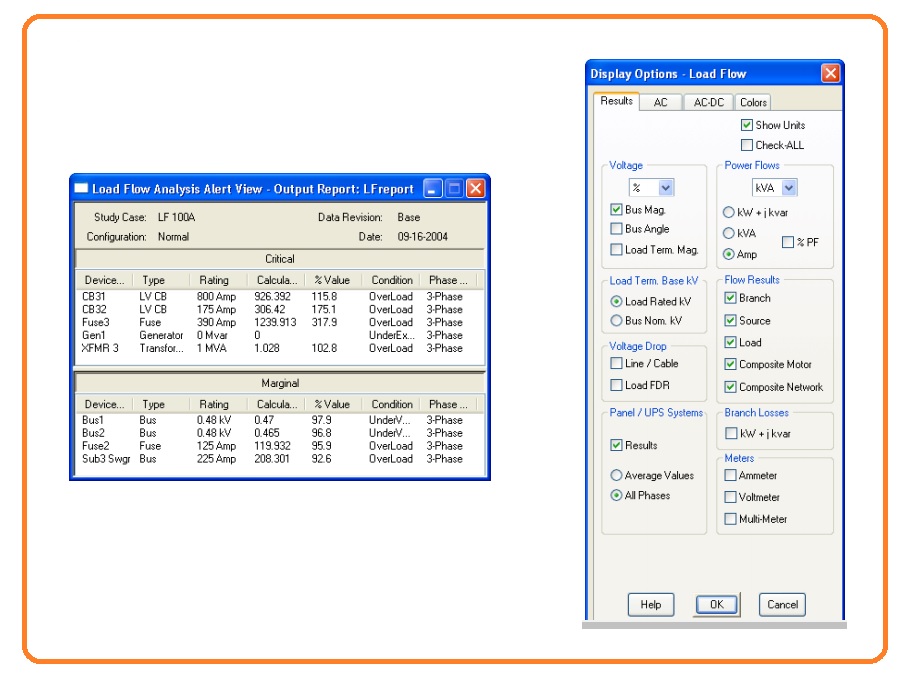
Task: Close the Display Options Load Flow dialog
Action: click(830, 73)
